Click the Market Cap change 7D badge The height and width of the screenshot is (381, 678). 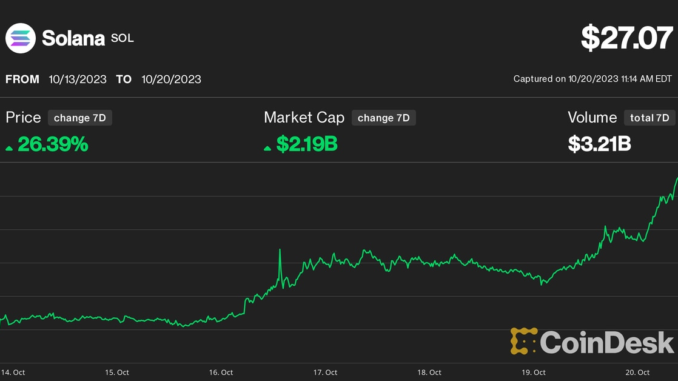point(384,118)
